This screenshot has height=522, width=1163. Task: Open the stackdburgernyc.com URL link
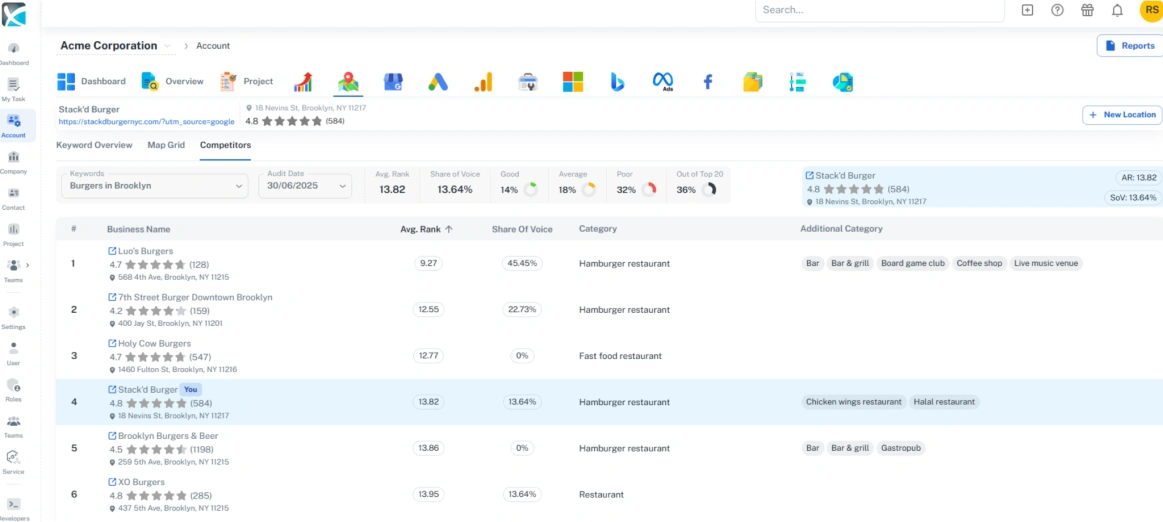[x=147, y=122]
